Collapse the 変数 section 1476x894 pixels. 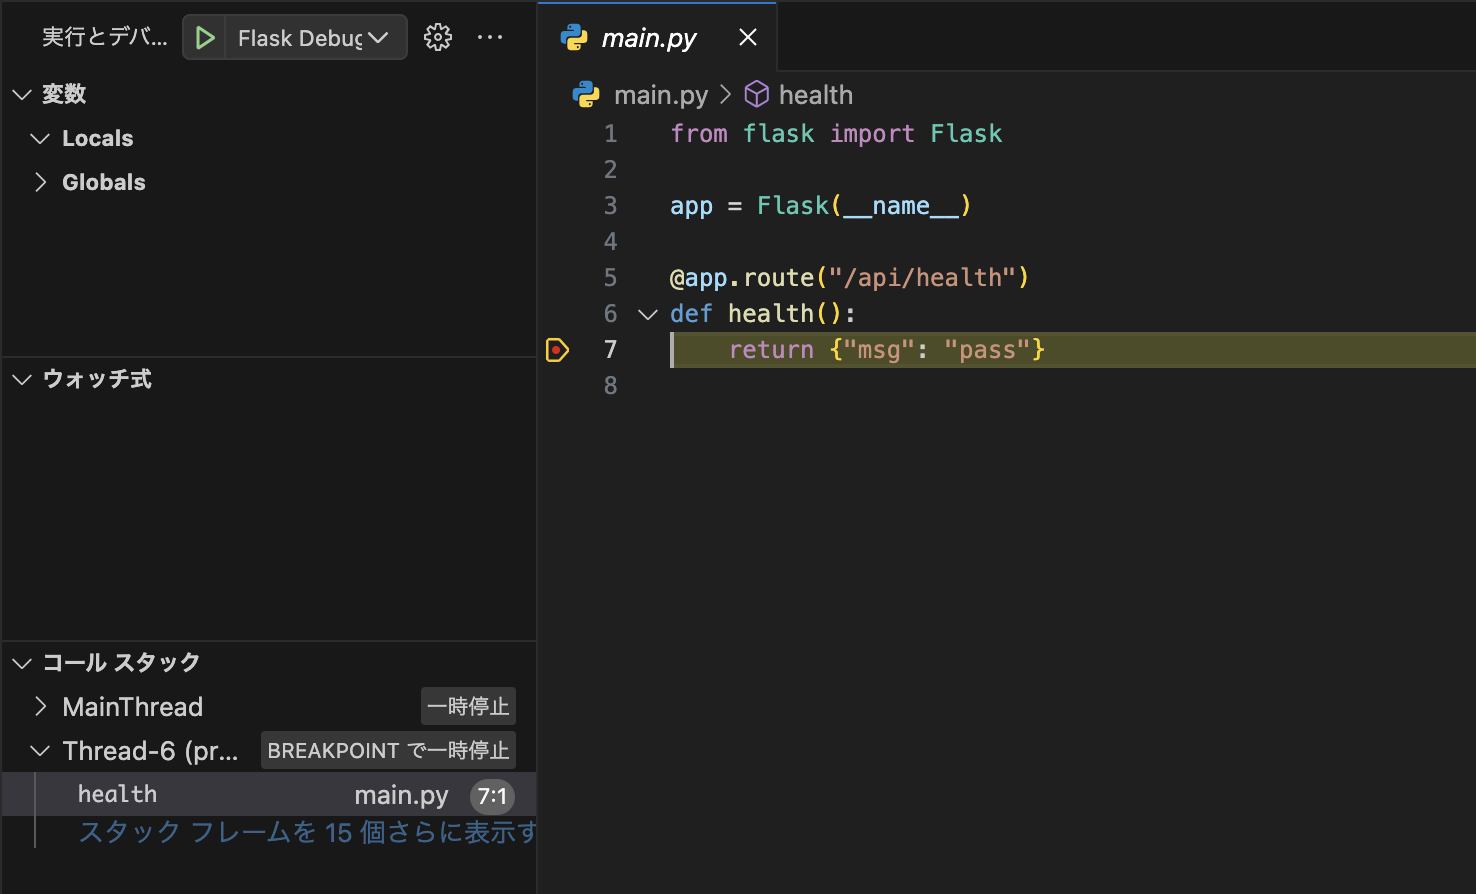coord(22,95)
